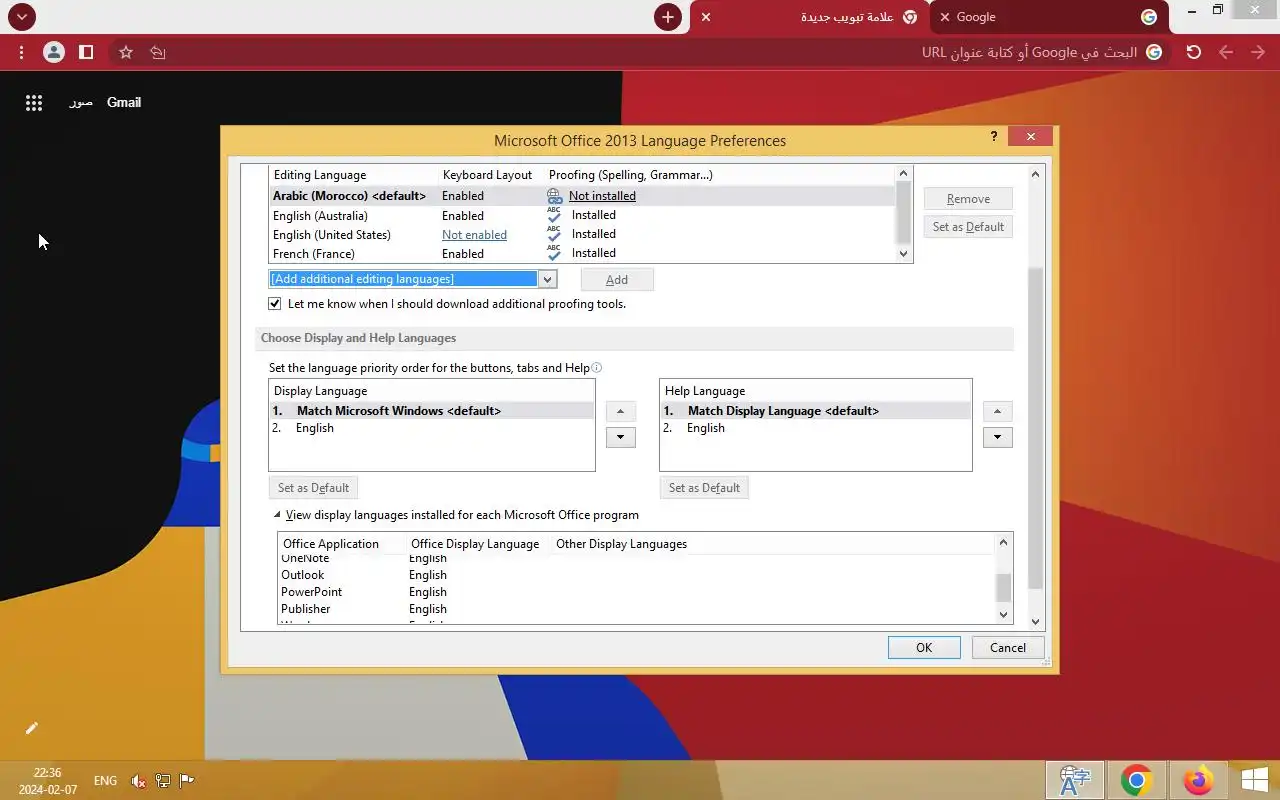Toggle the download additional proofing tools checkbox

(x=275, y=304)
